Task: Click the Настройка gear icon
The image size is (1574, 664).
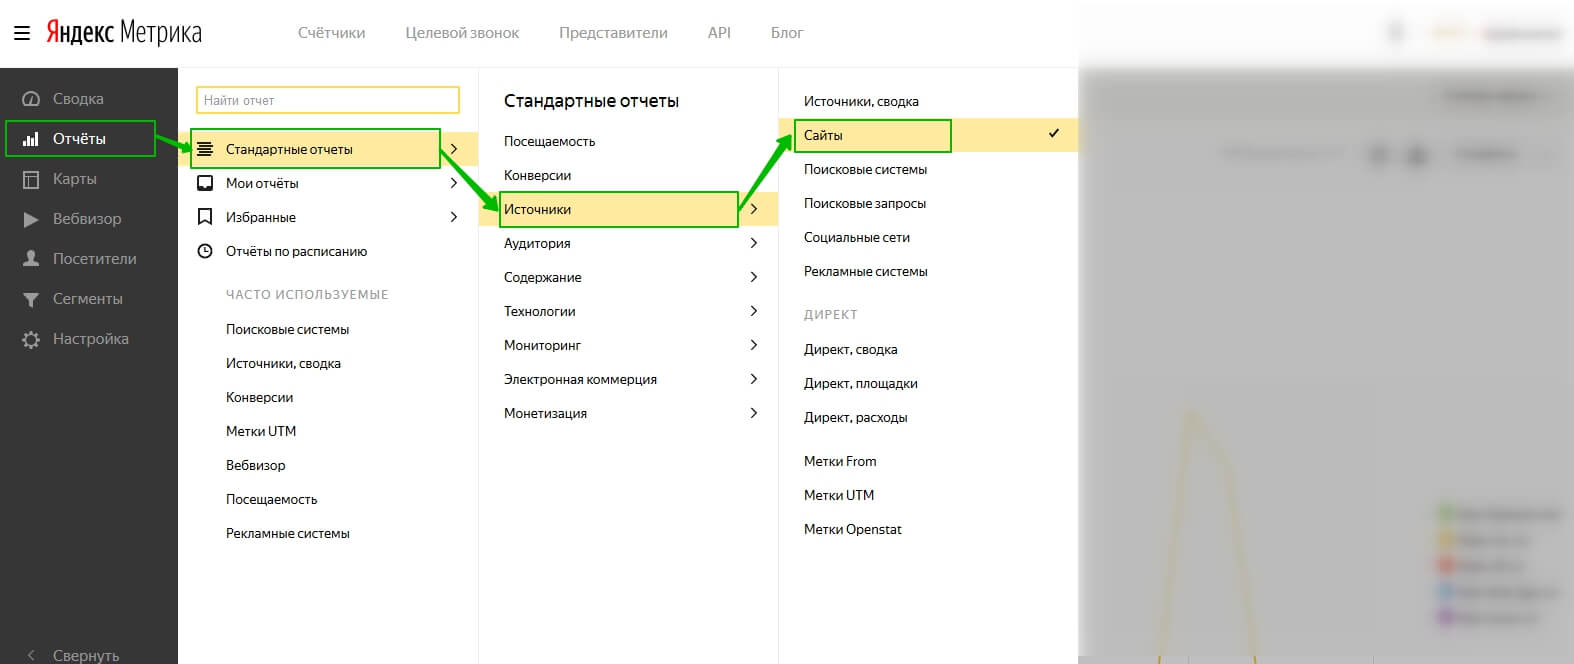Action: tap(31, 339)
